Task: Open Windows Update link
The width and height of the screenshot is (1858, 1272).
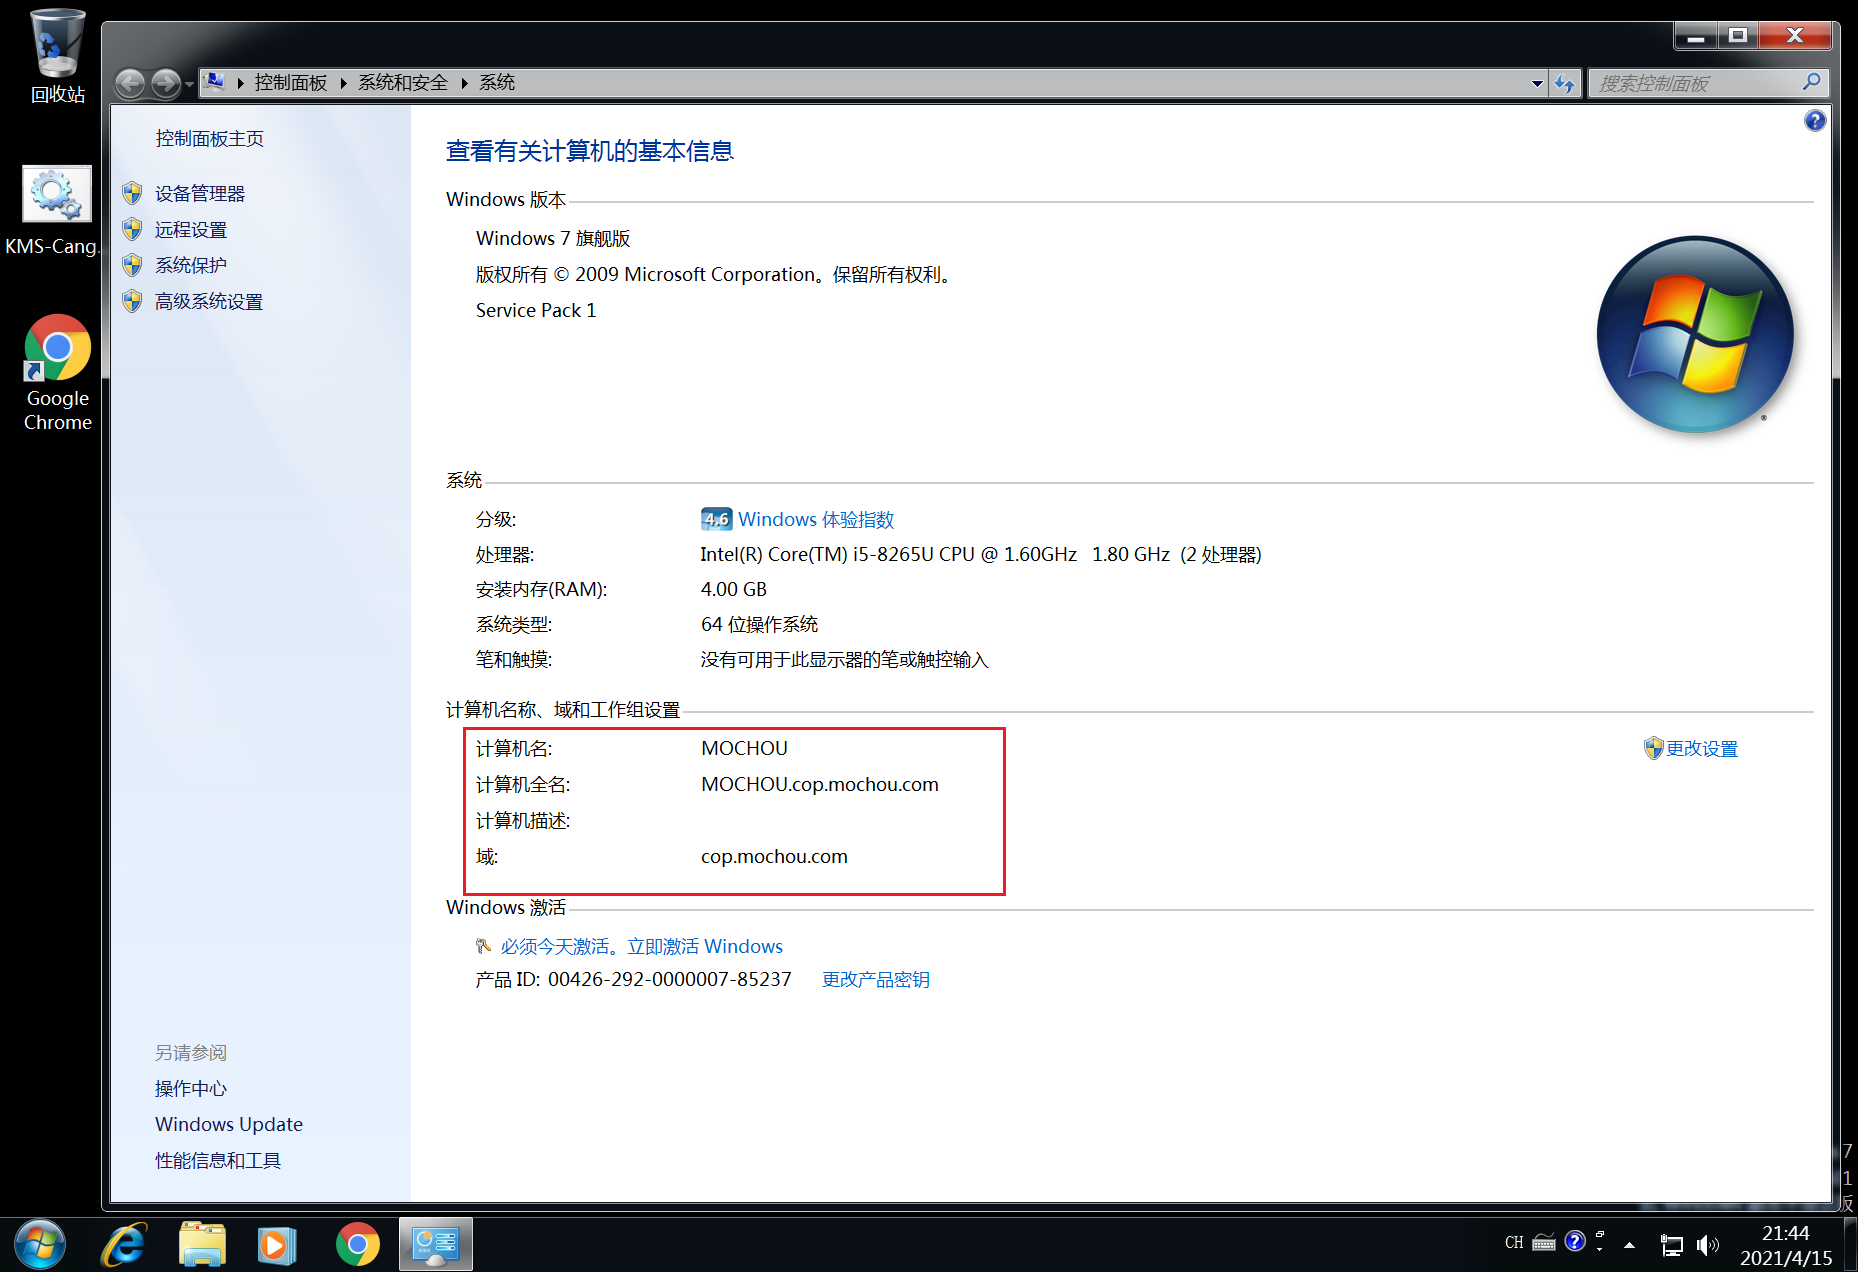Action: [x=229, y=1125]
